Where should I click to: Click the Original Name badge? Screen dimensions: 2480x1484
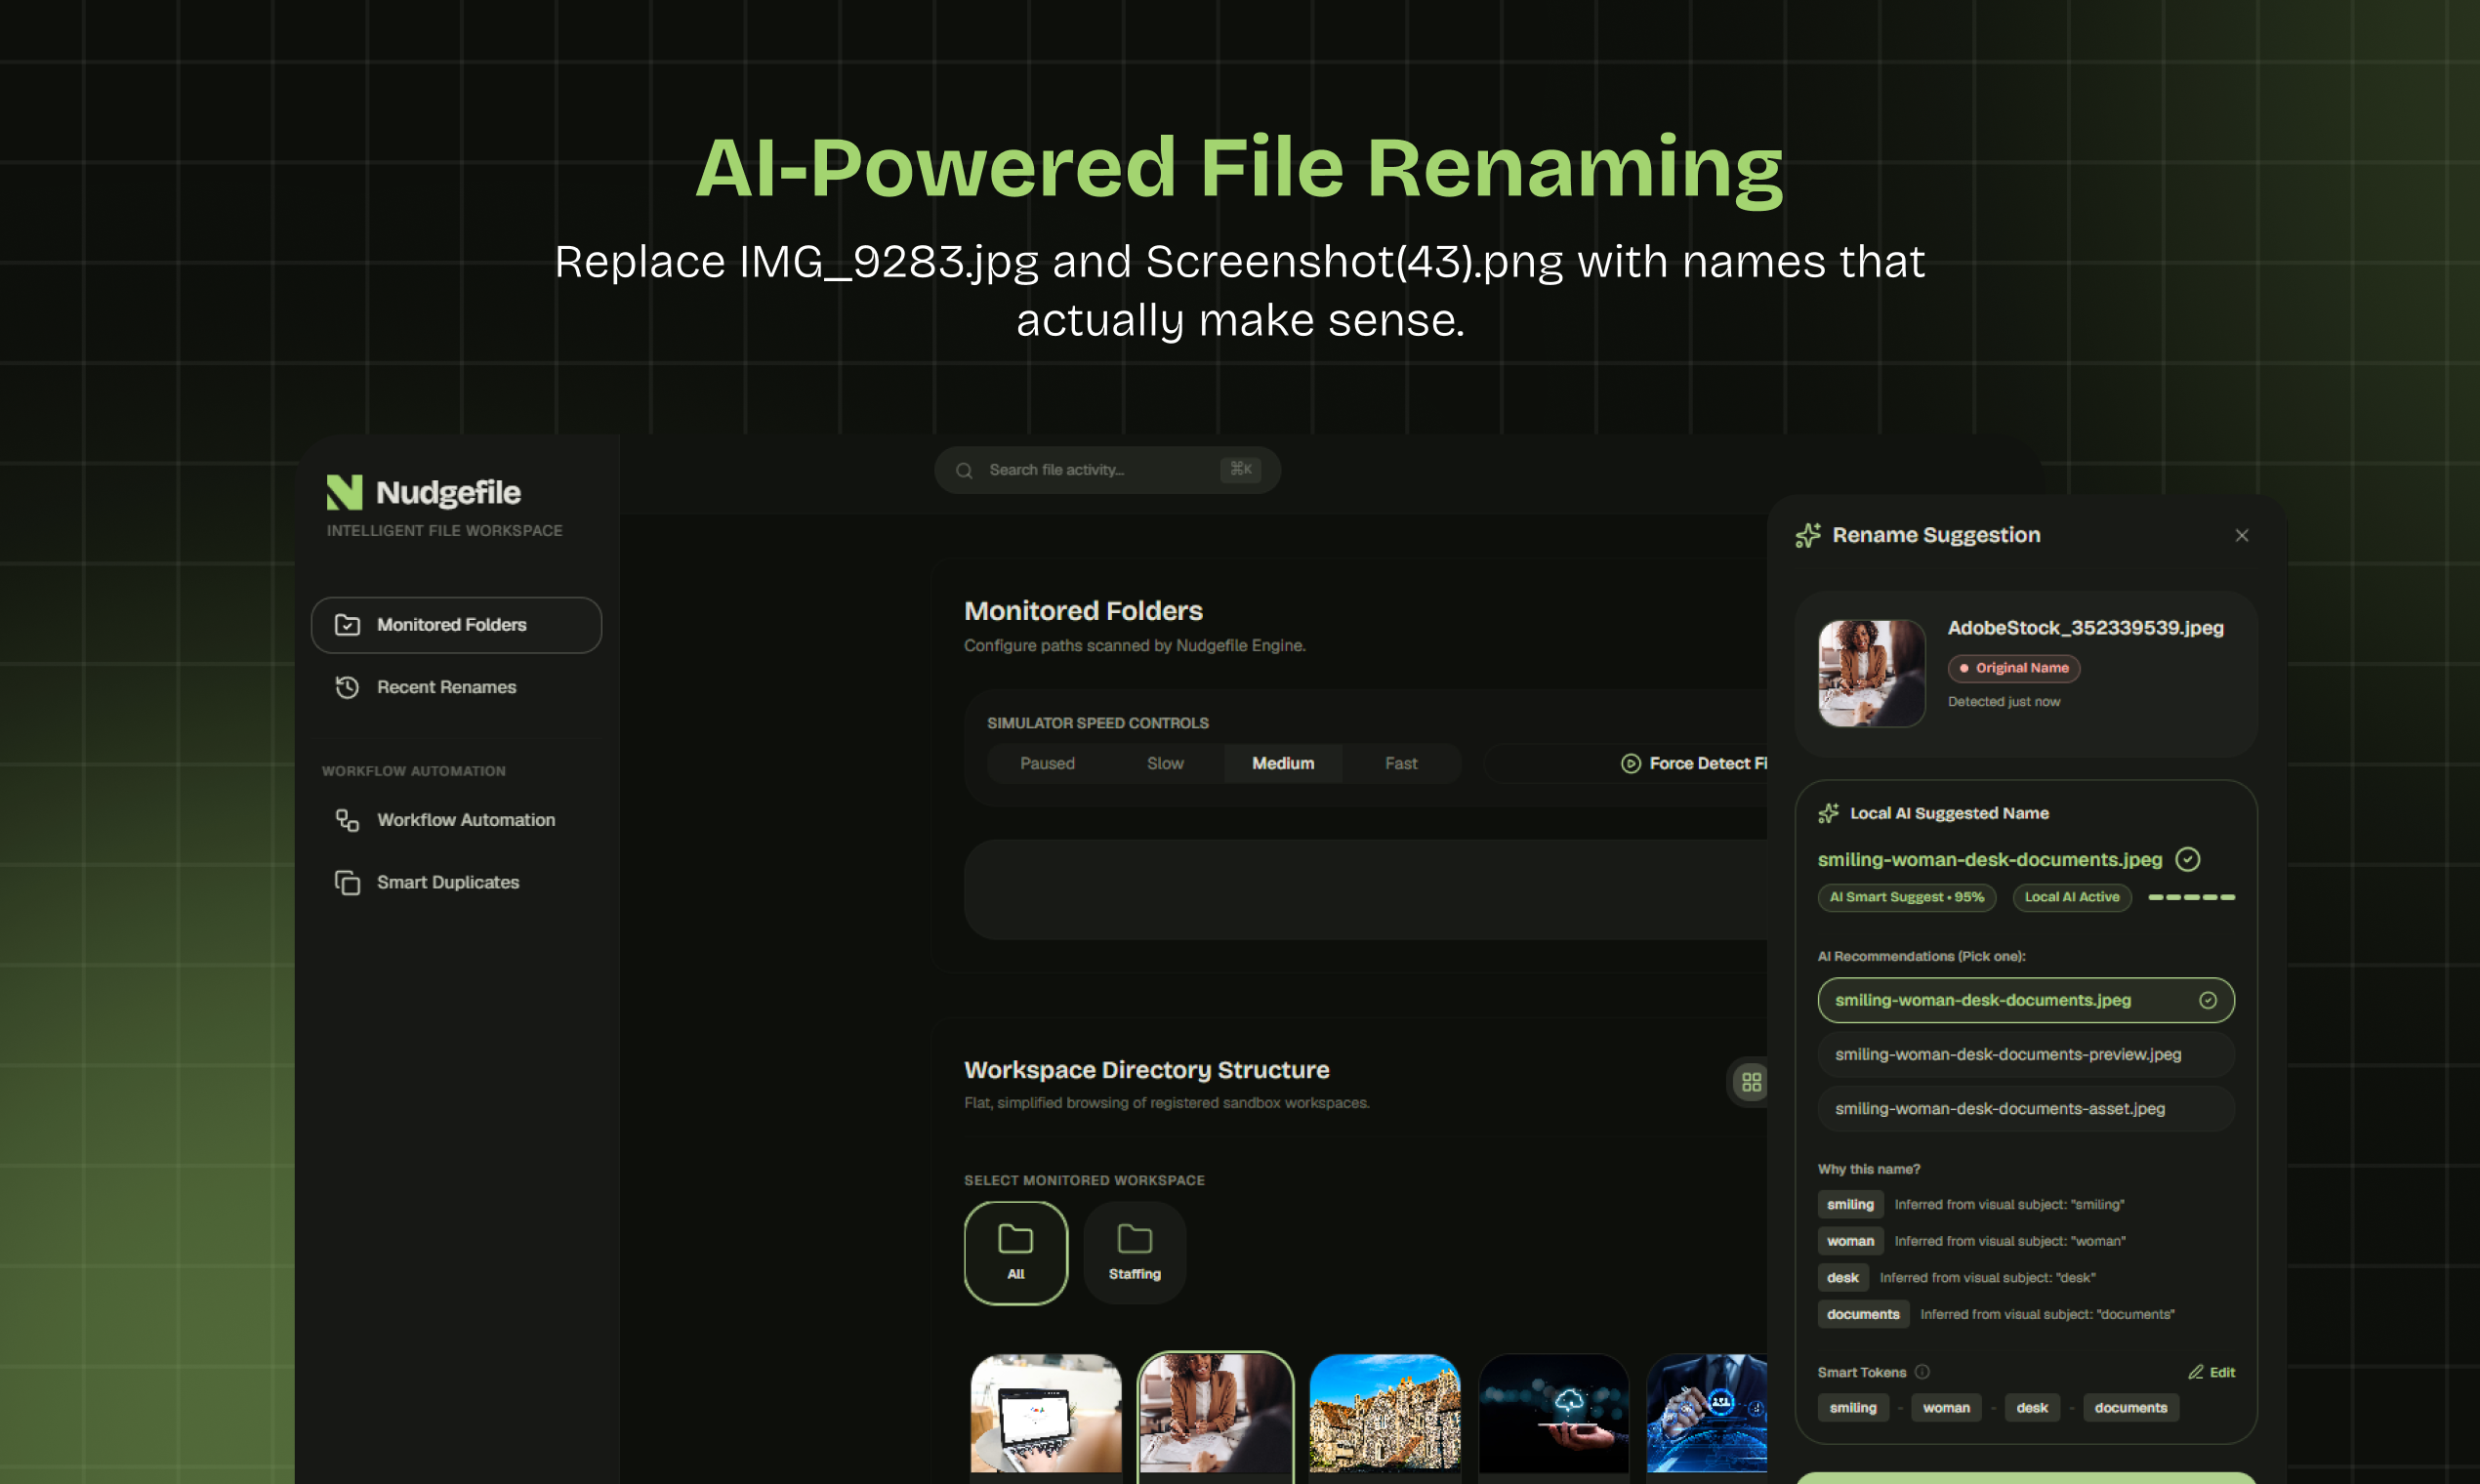(2014, 668)
